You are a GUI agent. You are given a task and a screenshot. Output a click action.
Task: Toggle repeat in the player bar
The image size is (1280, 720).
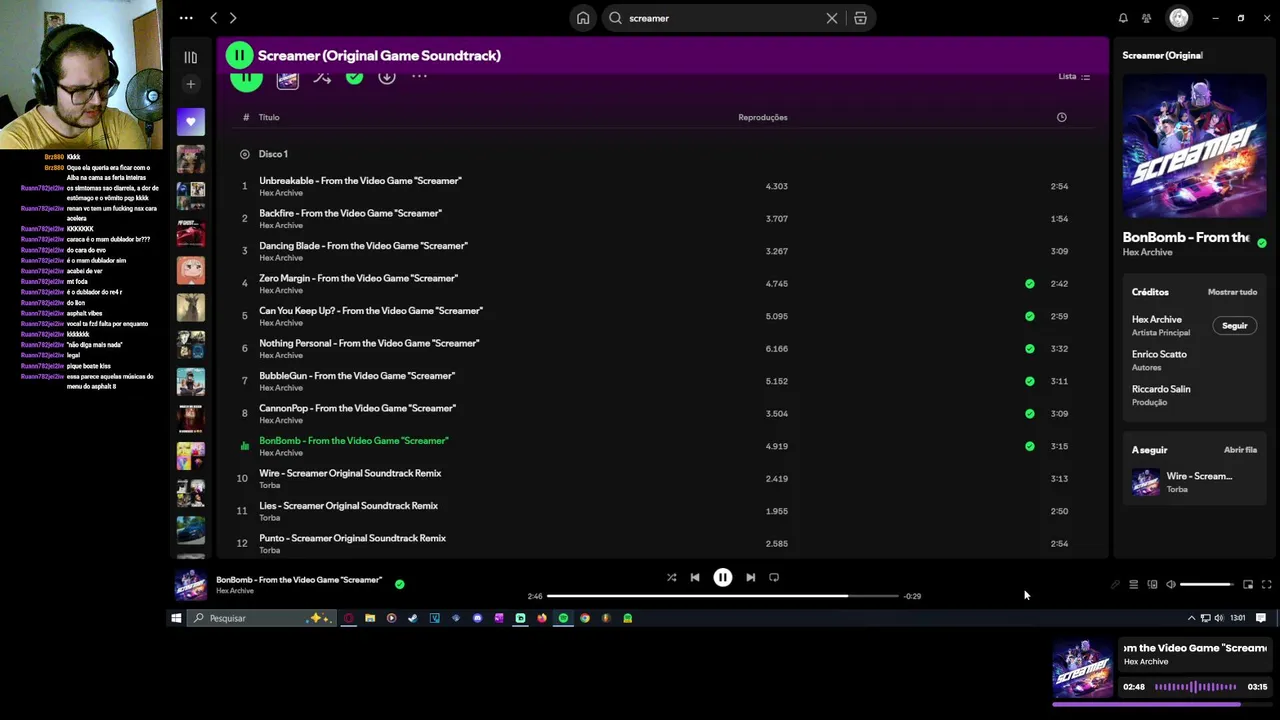774,577
